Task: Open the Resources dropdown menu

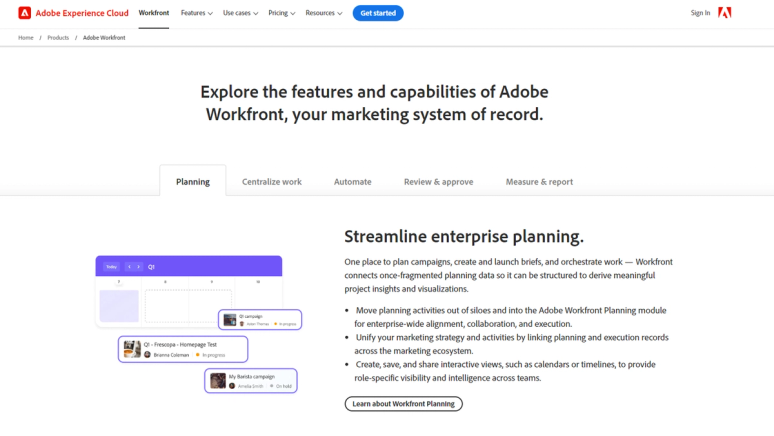Action: click(x=323, y=13)
